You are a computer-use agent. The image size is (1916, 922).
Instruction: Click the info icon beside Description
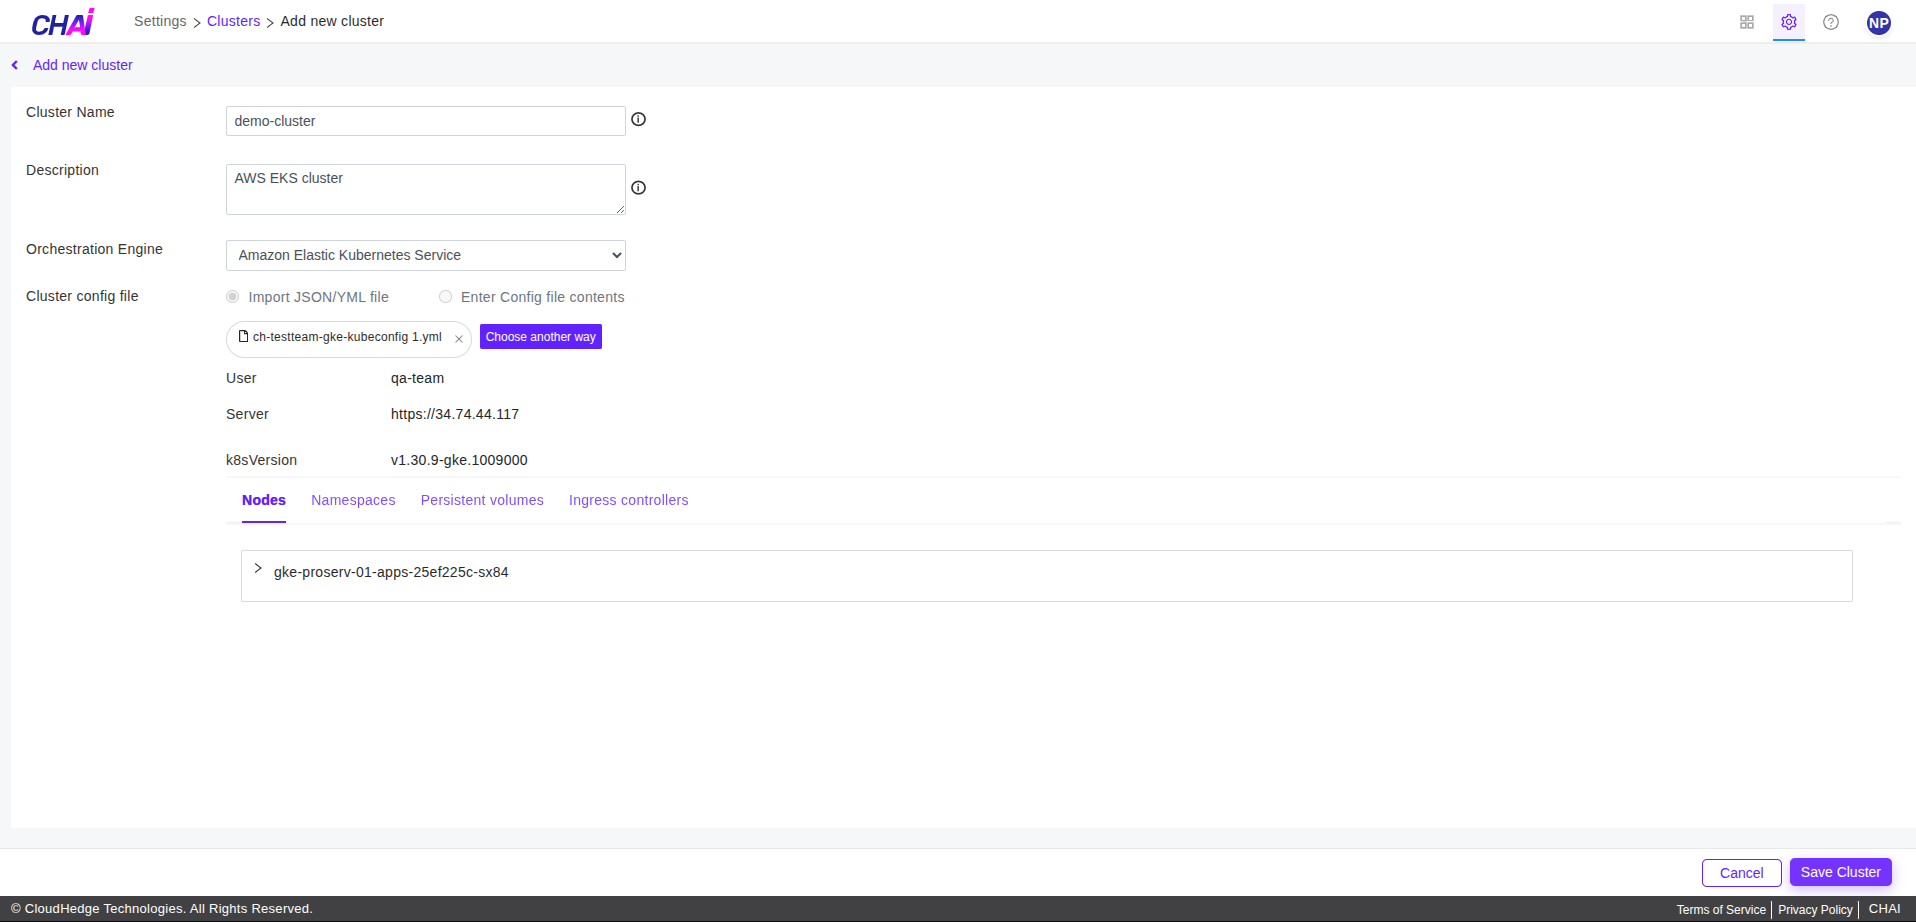(638, 188)
